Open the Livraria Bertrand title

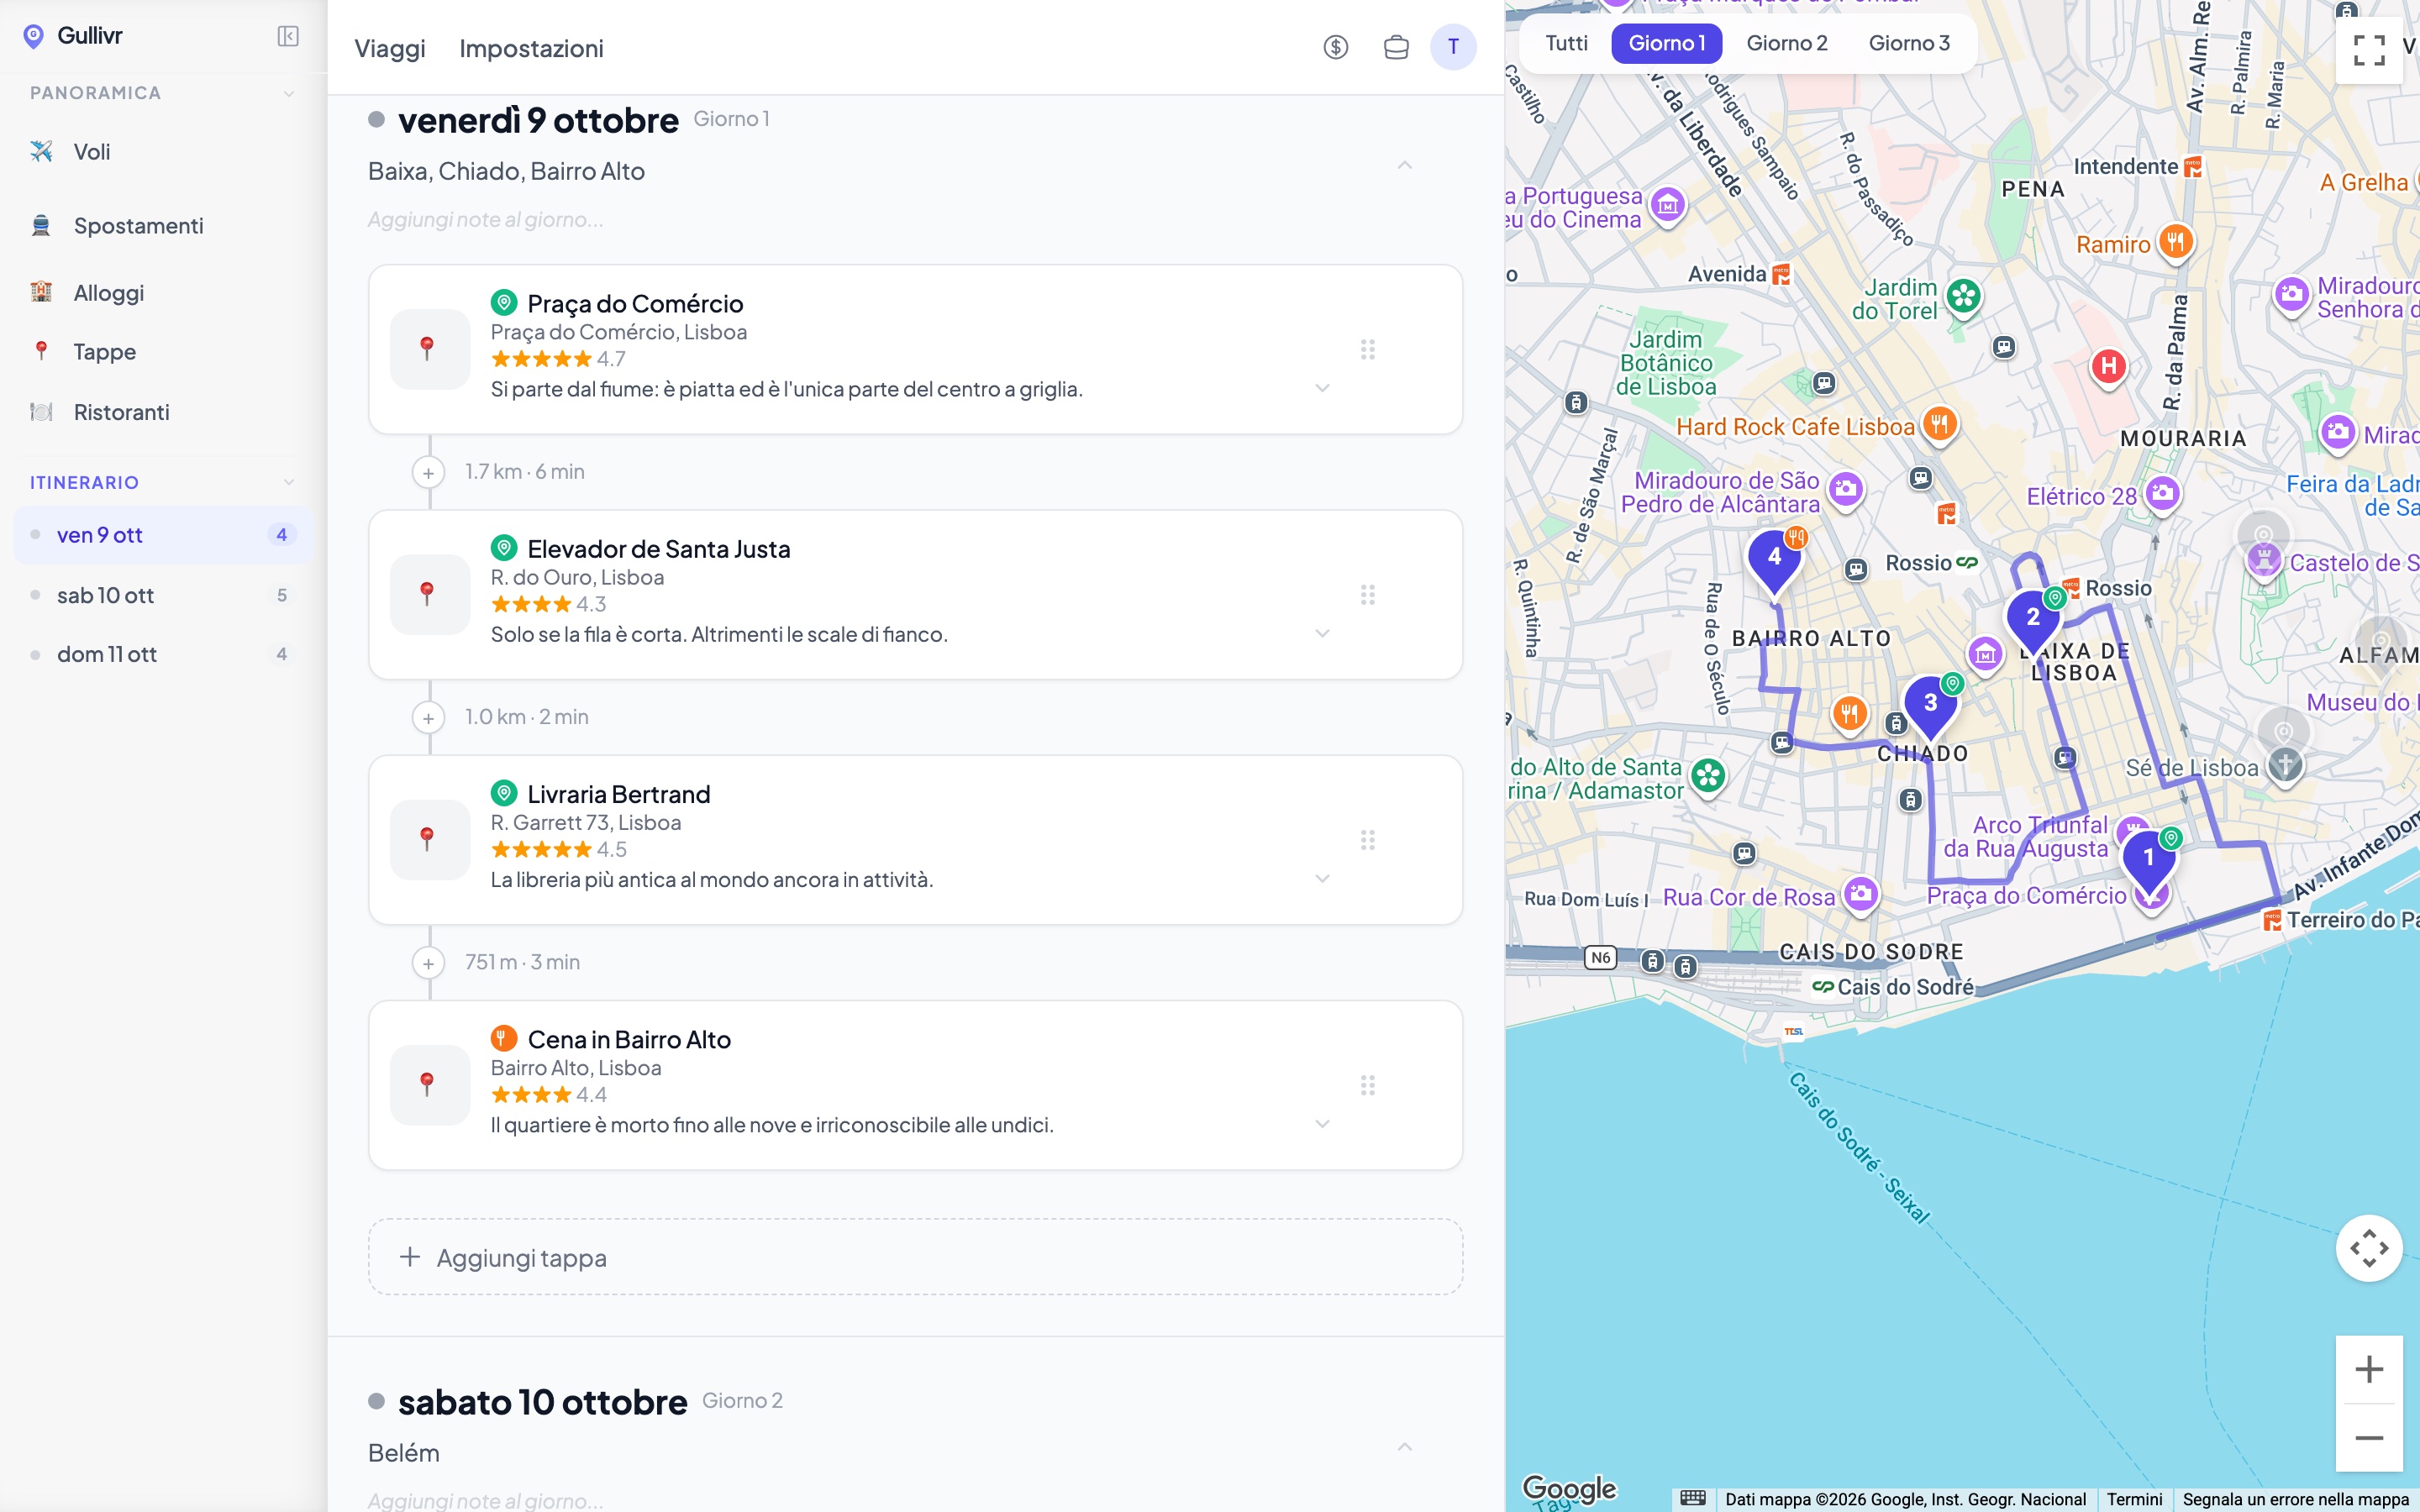(x=618, y=794)
